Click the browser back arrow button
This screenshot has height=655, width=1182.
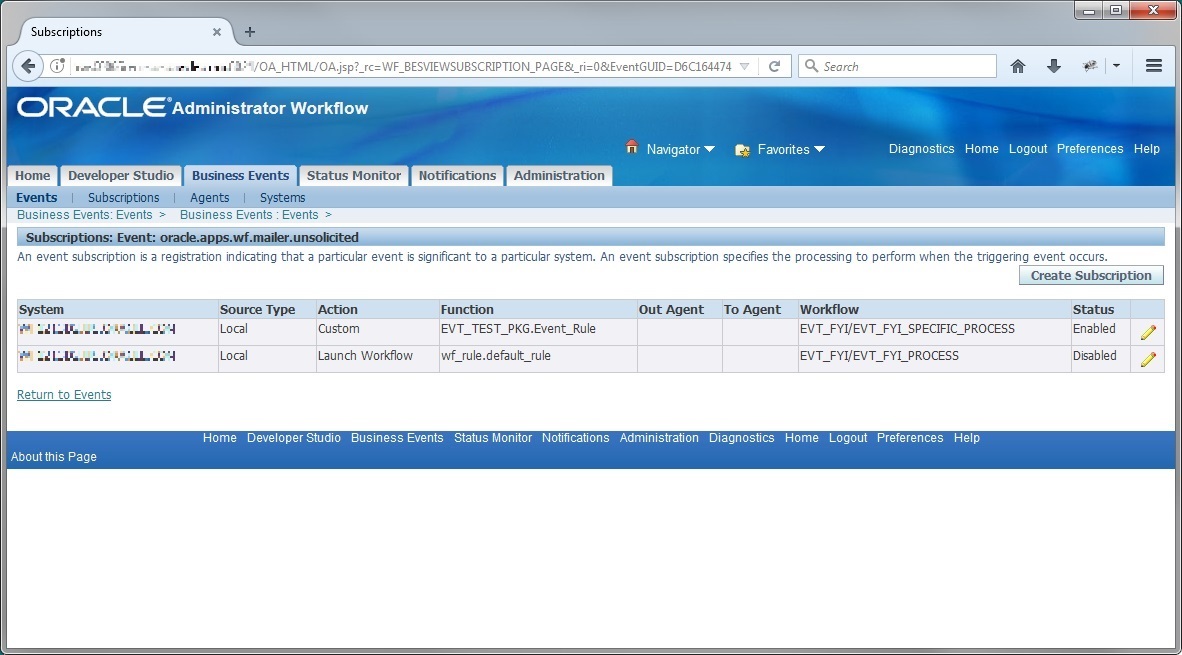pyautogui.click(x=28, y=66)
